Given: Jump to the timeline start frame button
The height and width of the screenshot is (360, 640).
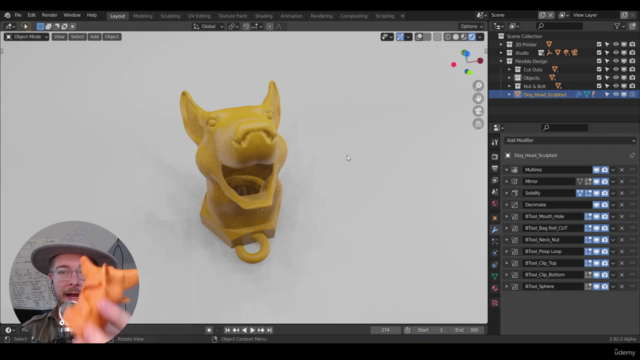Looking at the screenshot, I should 227,330.
